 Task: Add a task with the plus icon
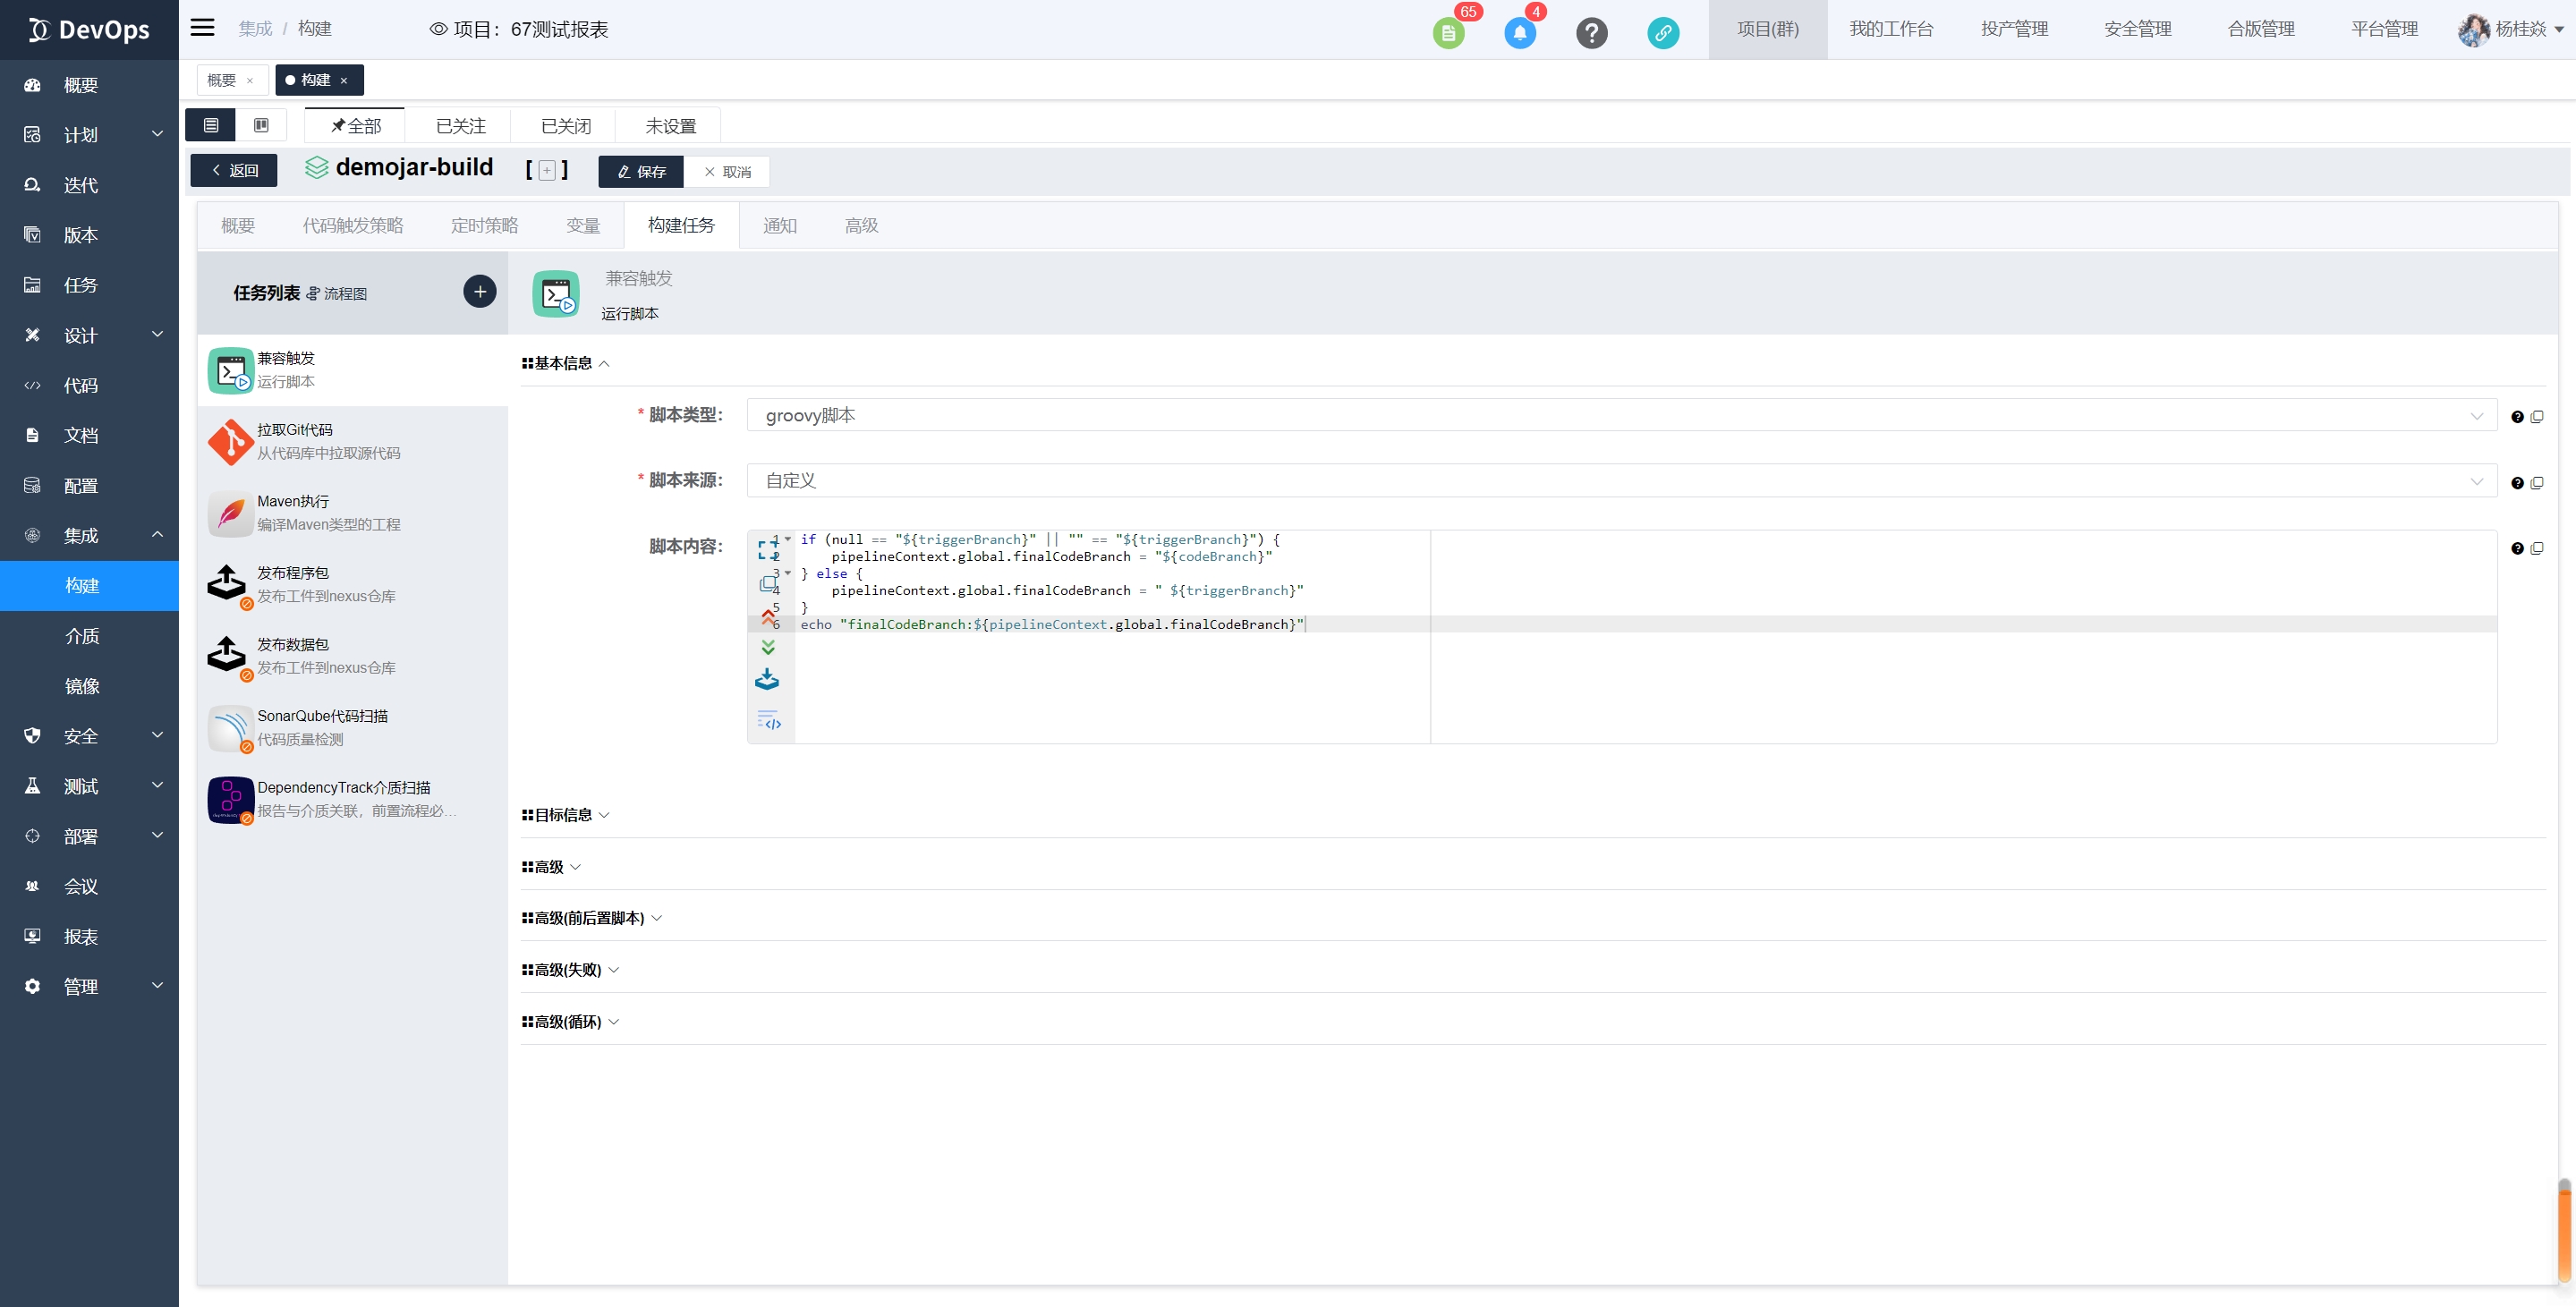[x=480, y=291]
